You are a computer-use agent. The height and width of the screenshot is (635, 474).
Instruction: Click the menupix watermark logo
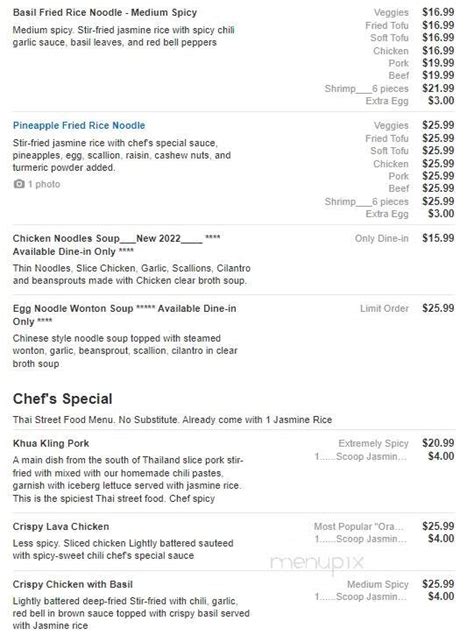point(317,563)
